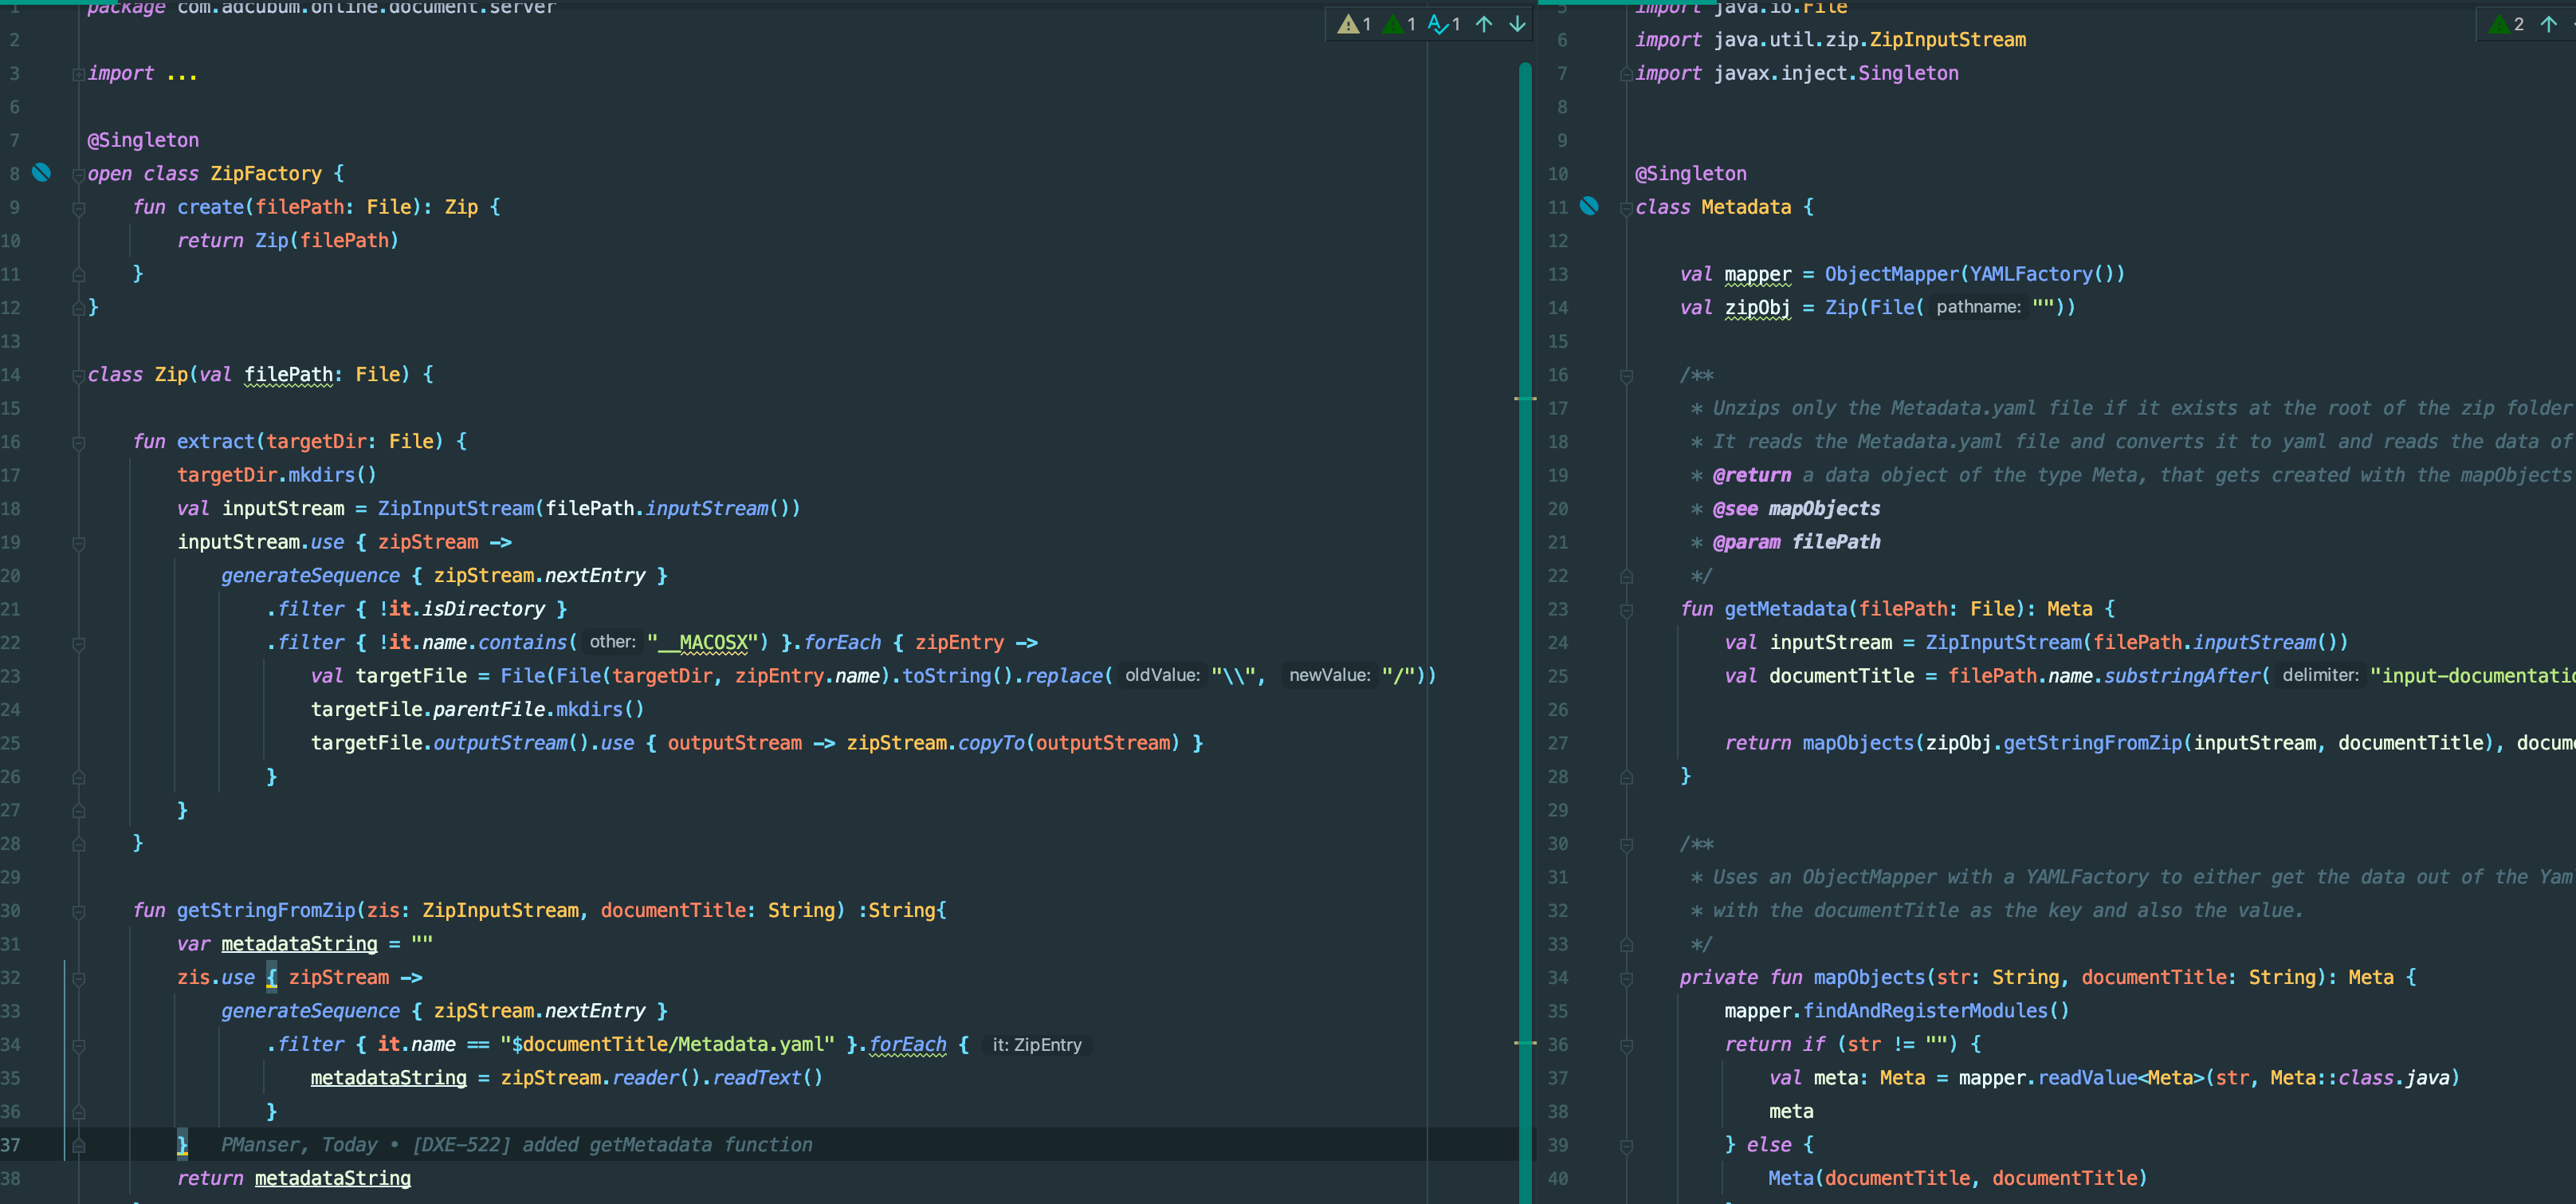Click the left editor vertical scrollbar thumb

pos(1525,632)
